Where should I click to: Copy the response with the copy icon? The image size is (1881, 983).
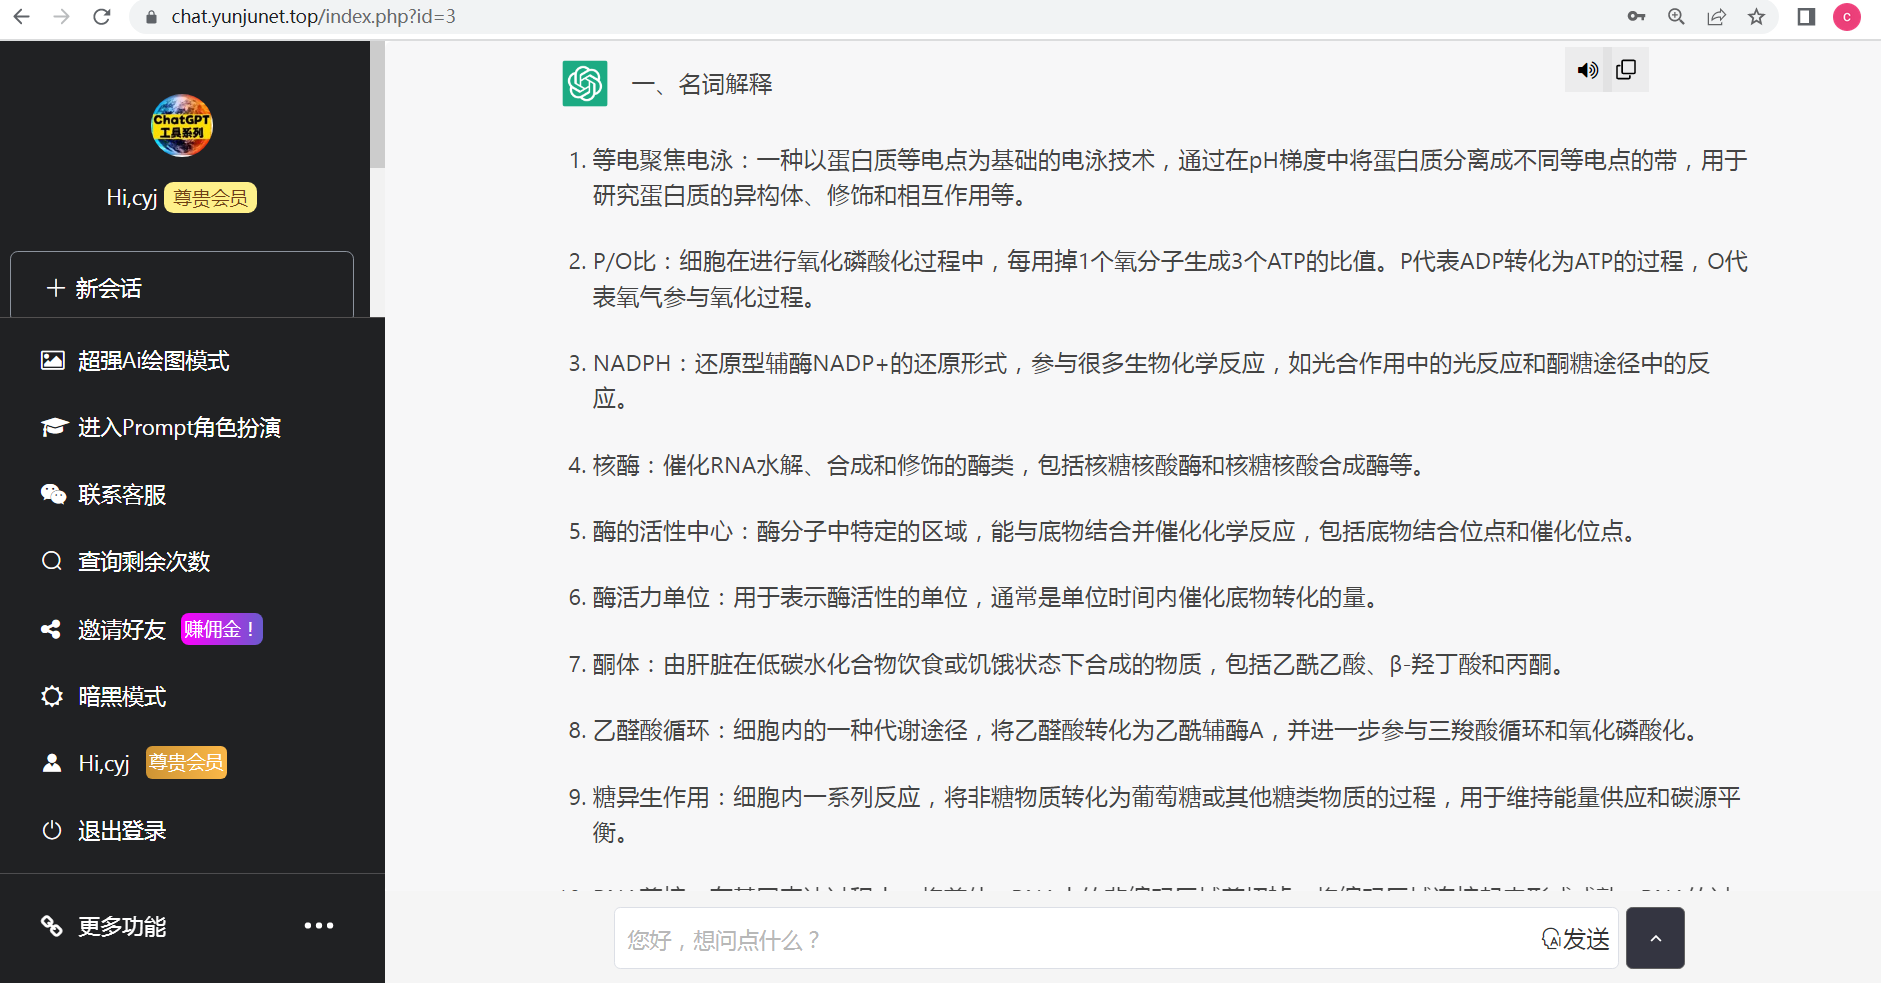tap(1626, 69)
